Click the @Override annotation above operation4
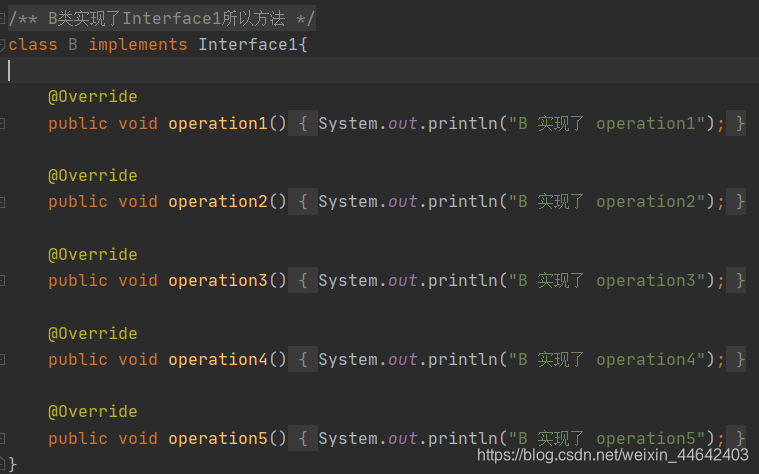 pyautogui.click(x=93, y=334)
